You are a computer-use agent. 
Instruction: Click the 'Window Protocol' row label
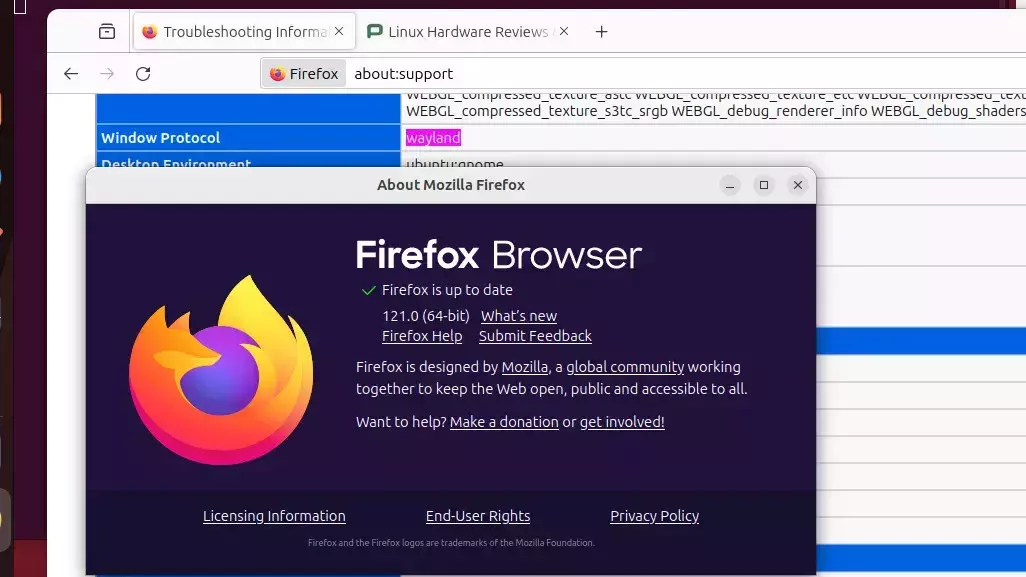160,138
